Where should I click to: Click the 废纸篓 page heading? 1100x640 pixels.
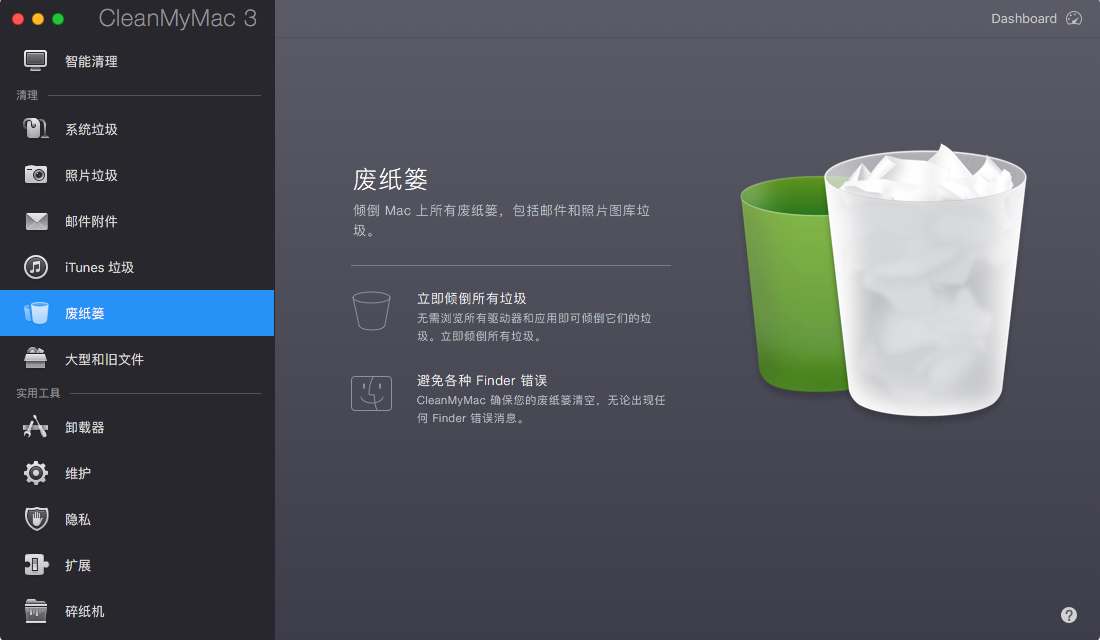click(390, 180)
